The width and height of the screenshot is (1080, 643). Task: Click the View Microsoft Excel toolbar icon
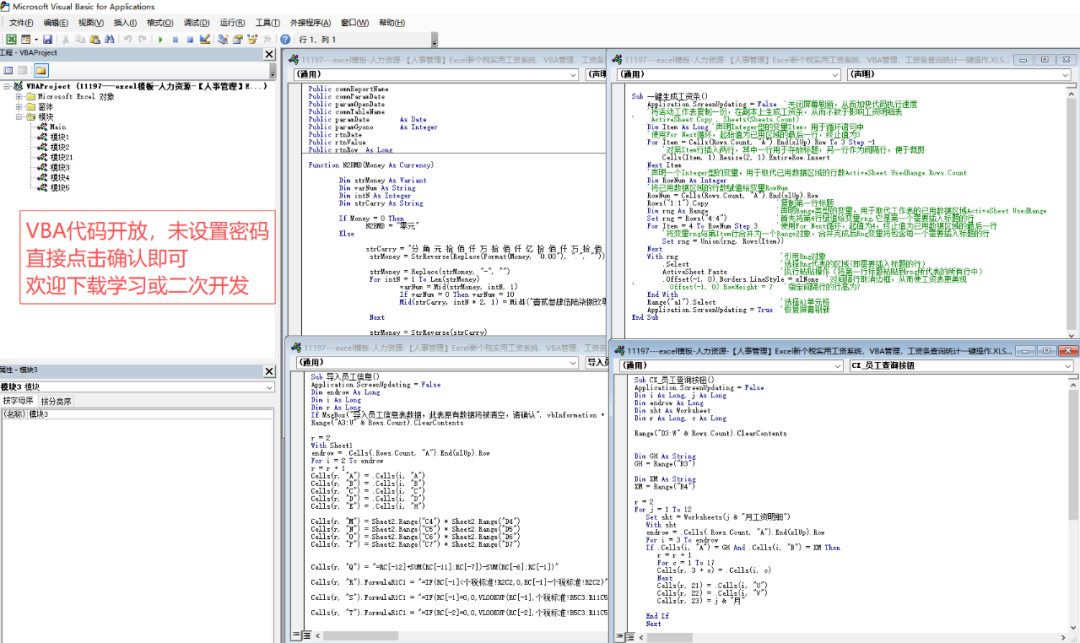pyautogui.click(x=10, y=39)
